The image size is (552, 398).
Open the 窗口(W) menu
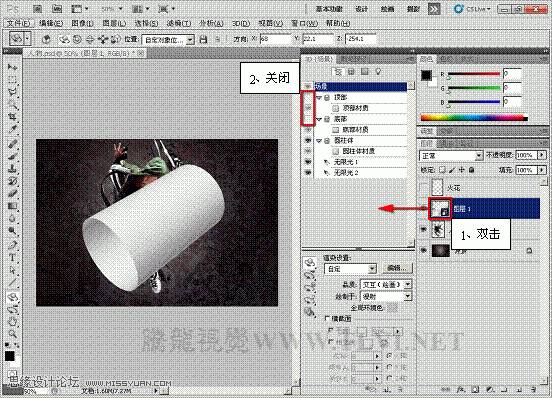305,24
